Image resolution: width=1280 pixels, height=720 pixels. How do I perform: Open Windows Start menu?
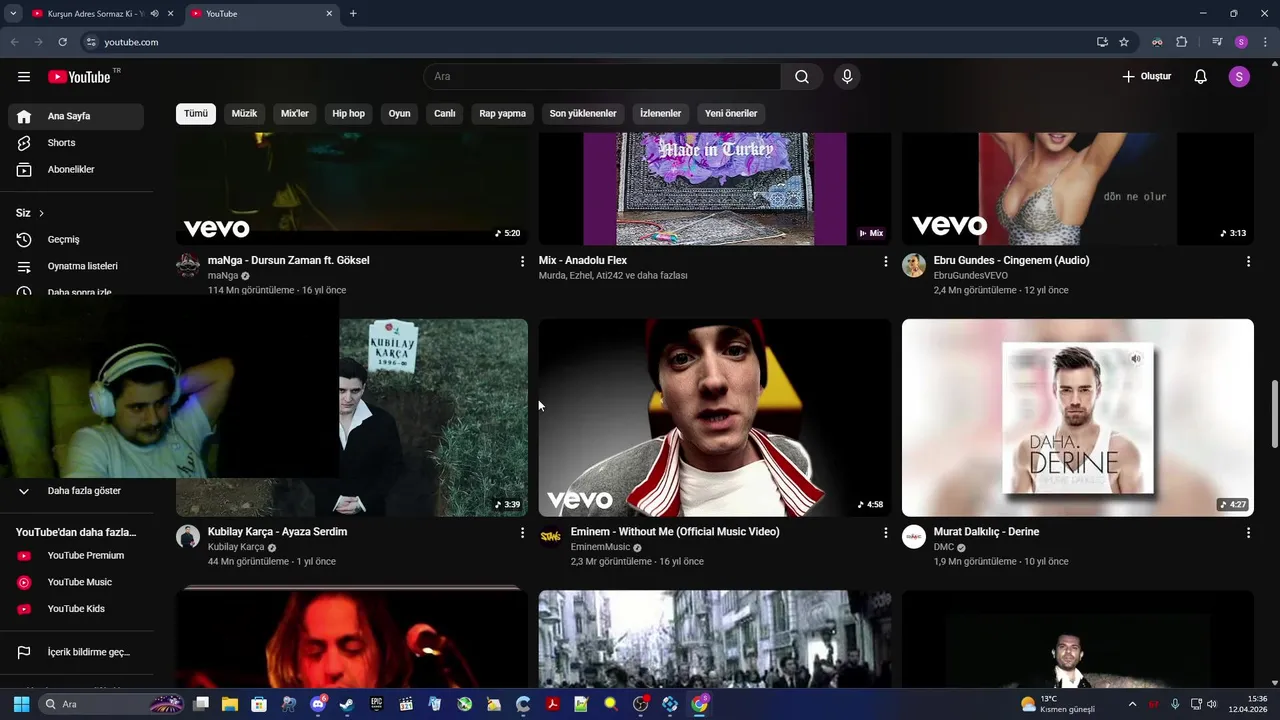pos(21,704)
